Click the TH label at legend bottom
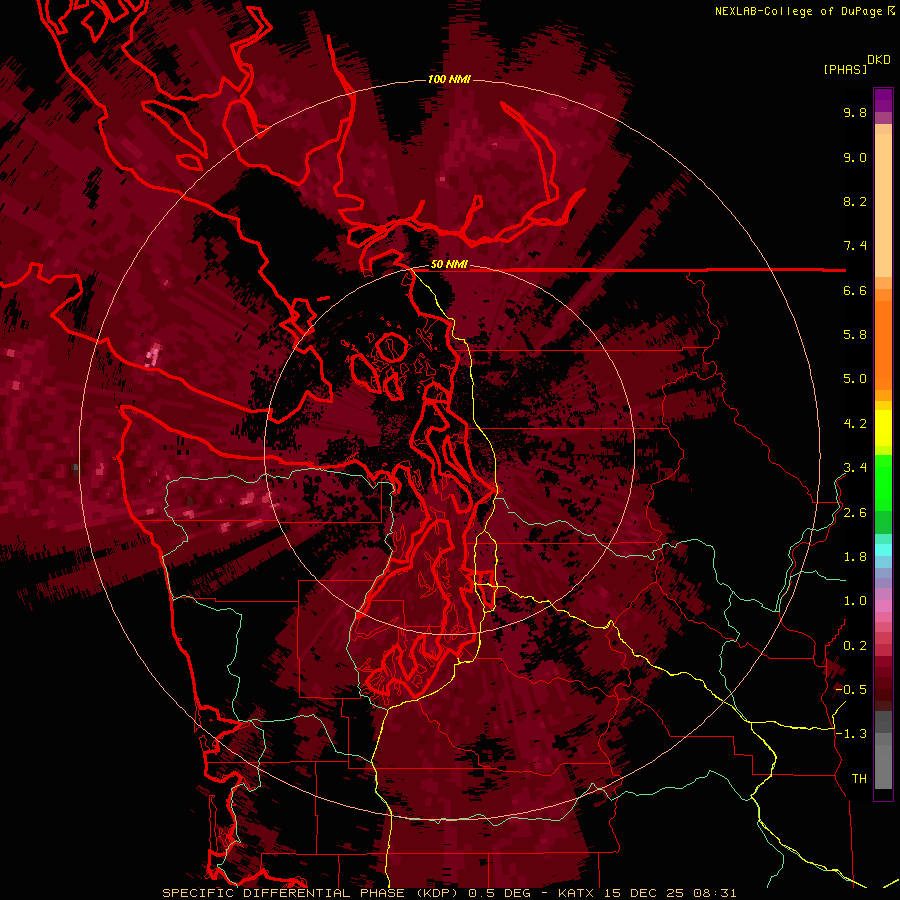 [x=859, y=779]
